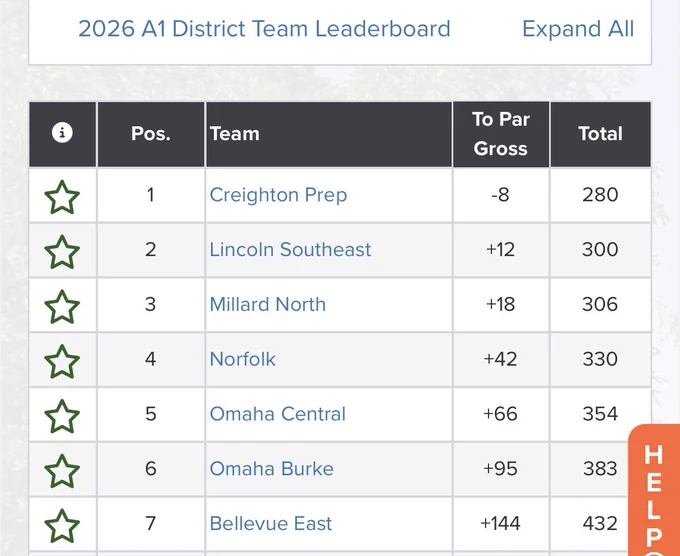Star the Millard North team row
This screenshot has height=556, width=680.
coord(62,307)
